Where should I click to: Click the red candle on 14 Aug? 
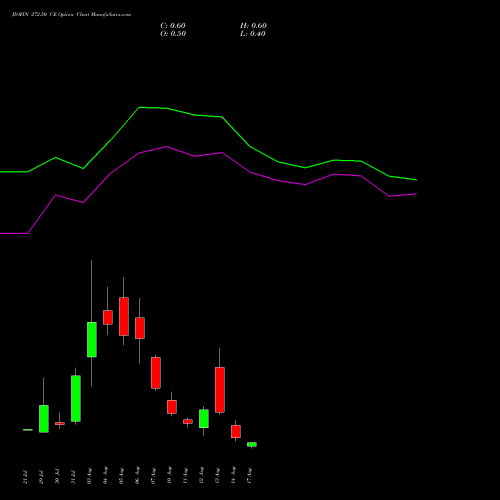click(236, 431)
